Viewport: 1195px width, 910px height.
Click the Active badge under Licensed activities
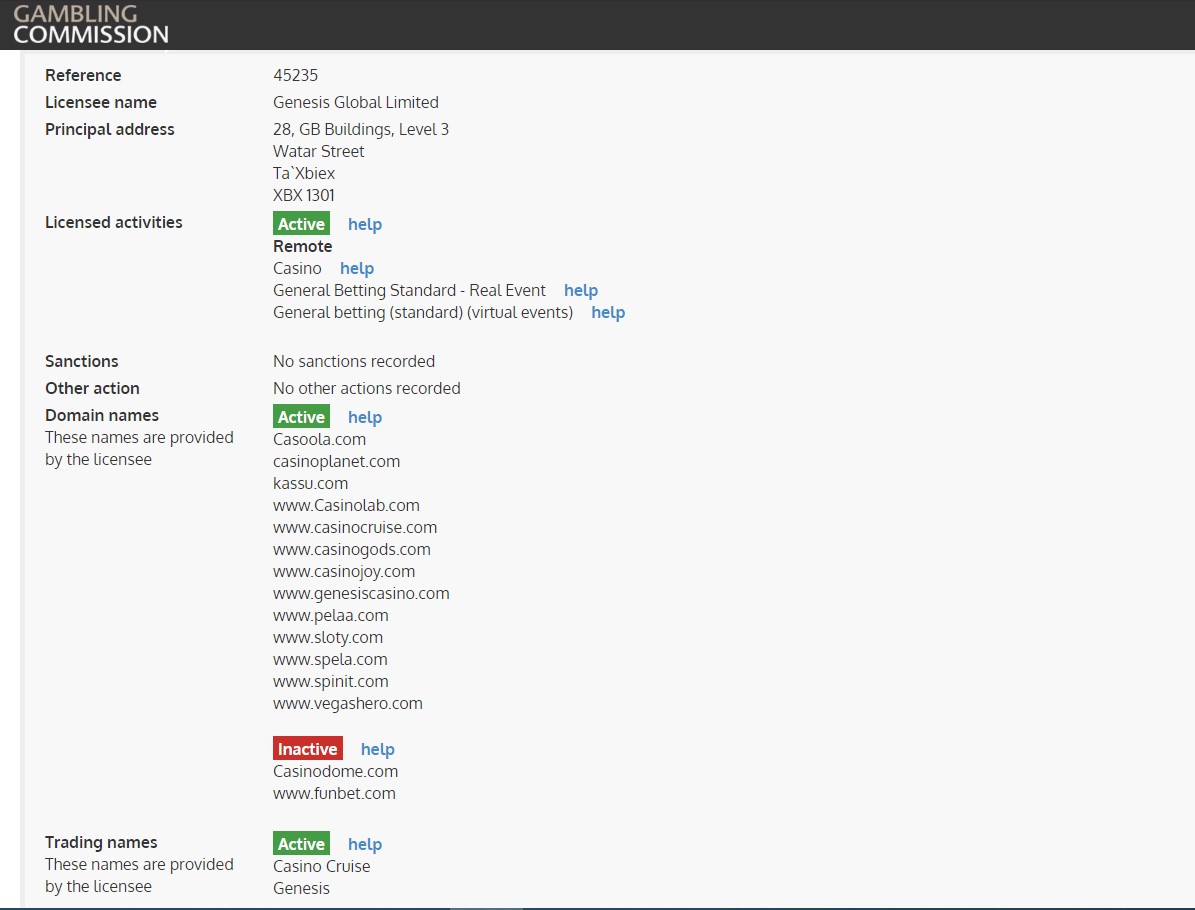301,223
